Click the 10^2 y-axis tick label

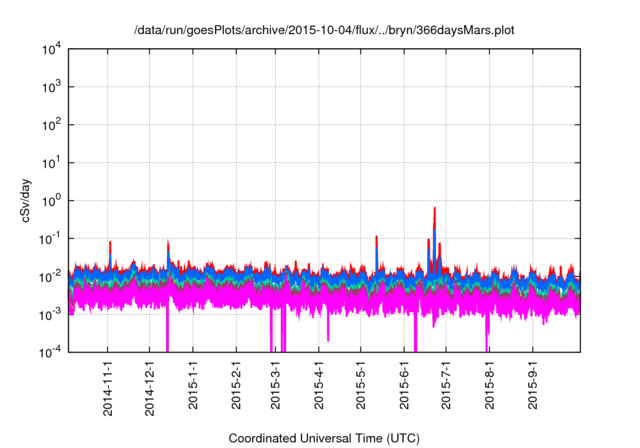[x=51, y=125]
